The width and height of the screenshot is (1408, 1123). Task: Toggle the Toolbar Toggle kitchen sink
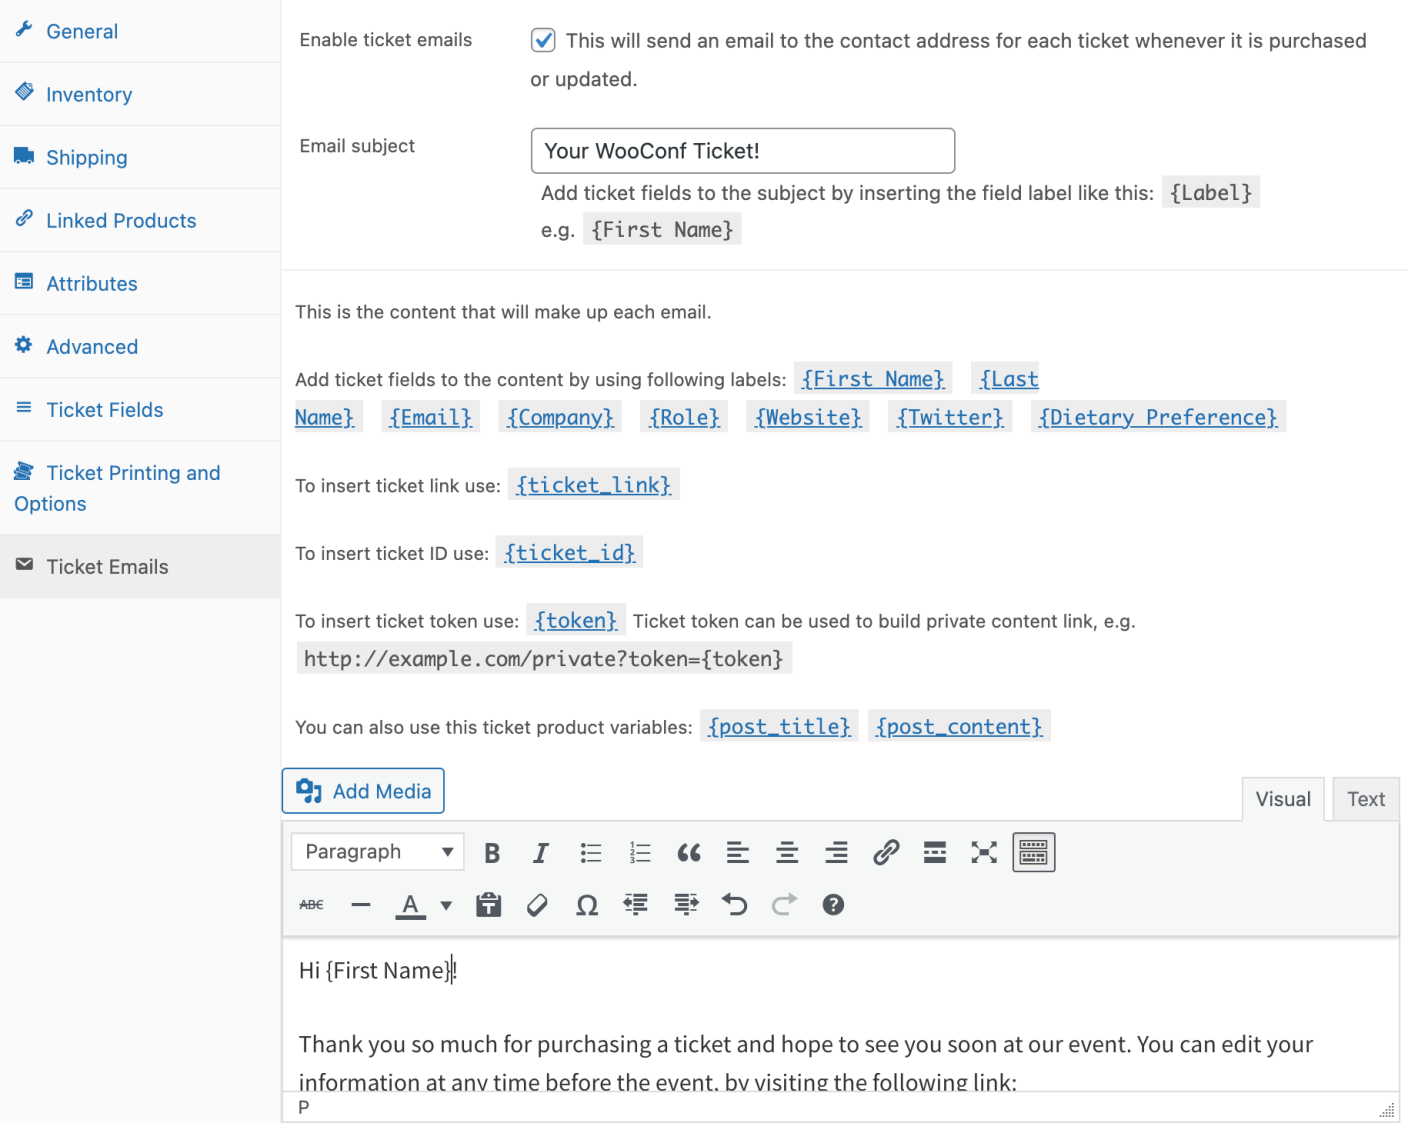[1033, 852]
